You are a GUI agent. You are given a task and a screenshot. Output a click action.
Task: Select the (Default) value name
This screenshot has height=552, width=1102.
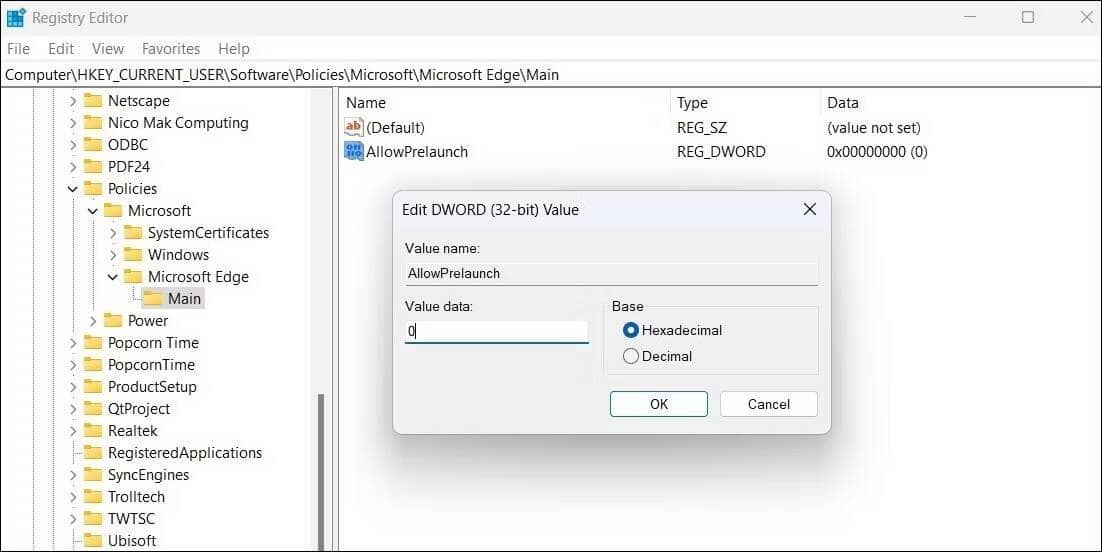click(x=395, y=128)
